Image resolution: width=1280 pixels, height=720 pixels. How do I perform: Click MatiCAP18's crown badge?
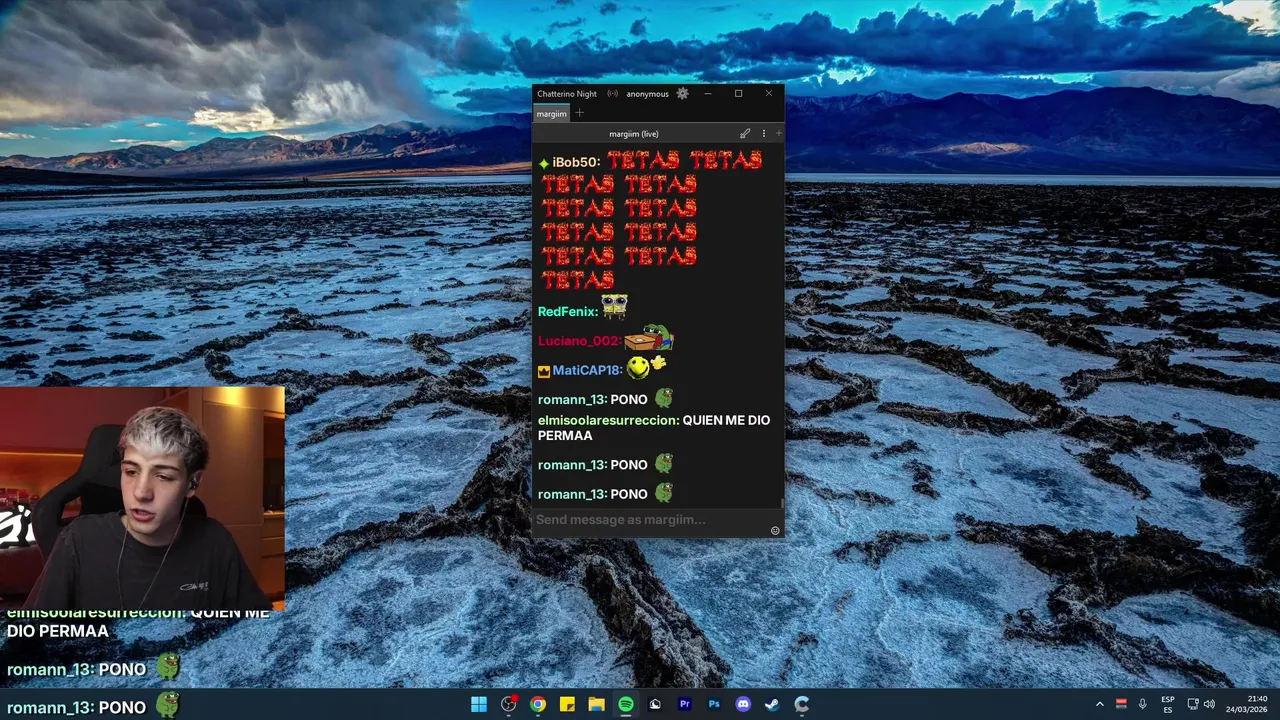click(x=544, y=371)
